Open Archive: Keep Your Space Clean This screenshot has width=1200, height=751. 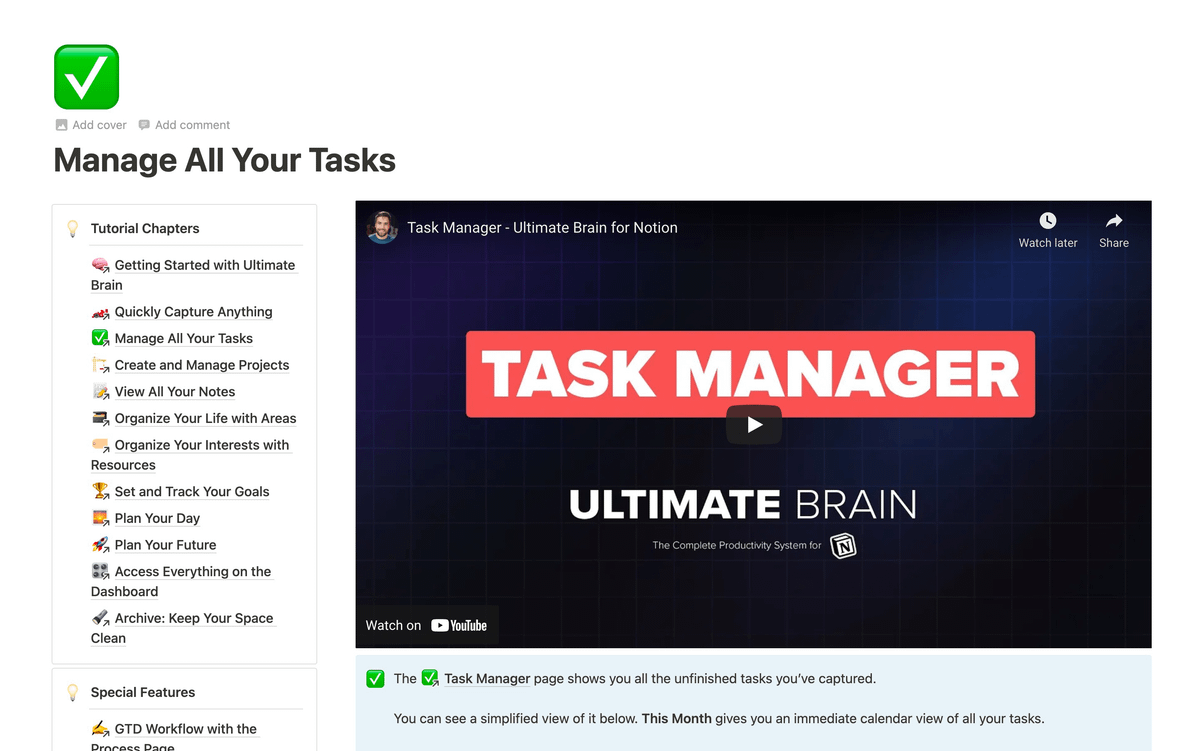pyautogui.click(x=193, y=618)
